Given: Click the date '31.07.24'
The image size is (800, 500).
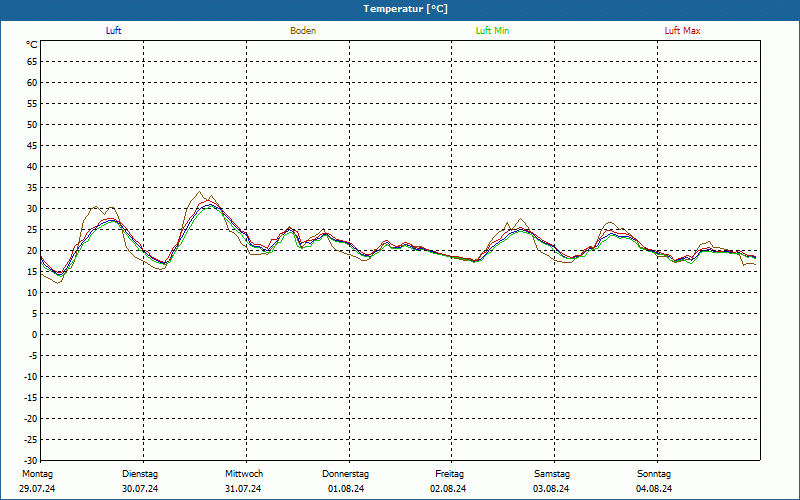Looking at the screenshot, I should [x=243, y=489].
